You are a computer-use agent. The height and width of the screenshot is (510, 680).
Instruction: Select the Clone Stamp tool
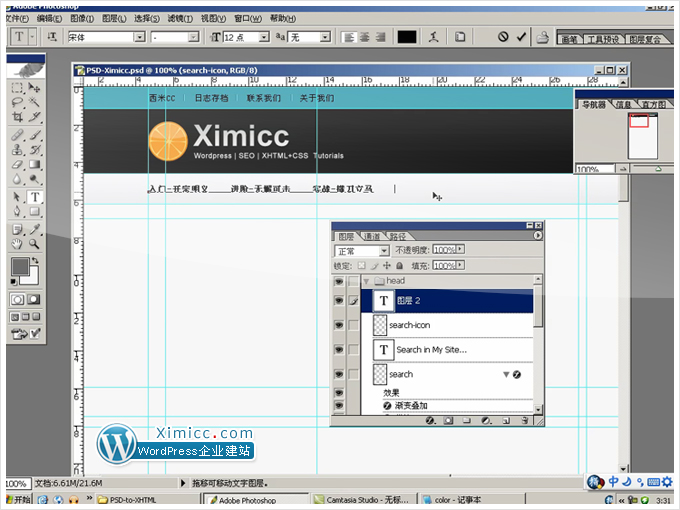[x=17, y=150]
